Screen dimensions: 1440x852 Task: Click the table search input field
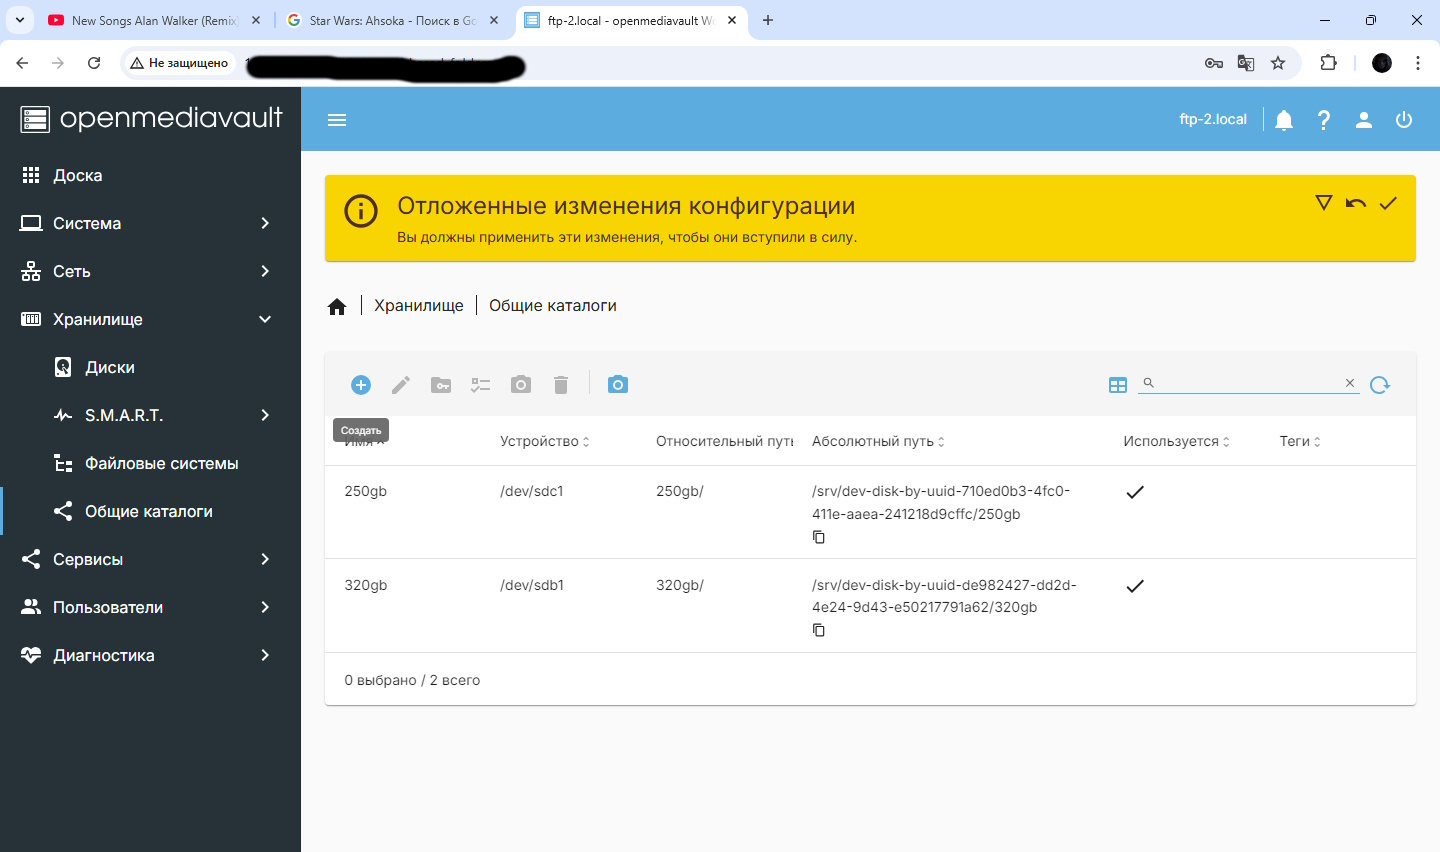point(1248,383)
